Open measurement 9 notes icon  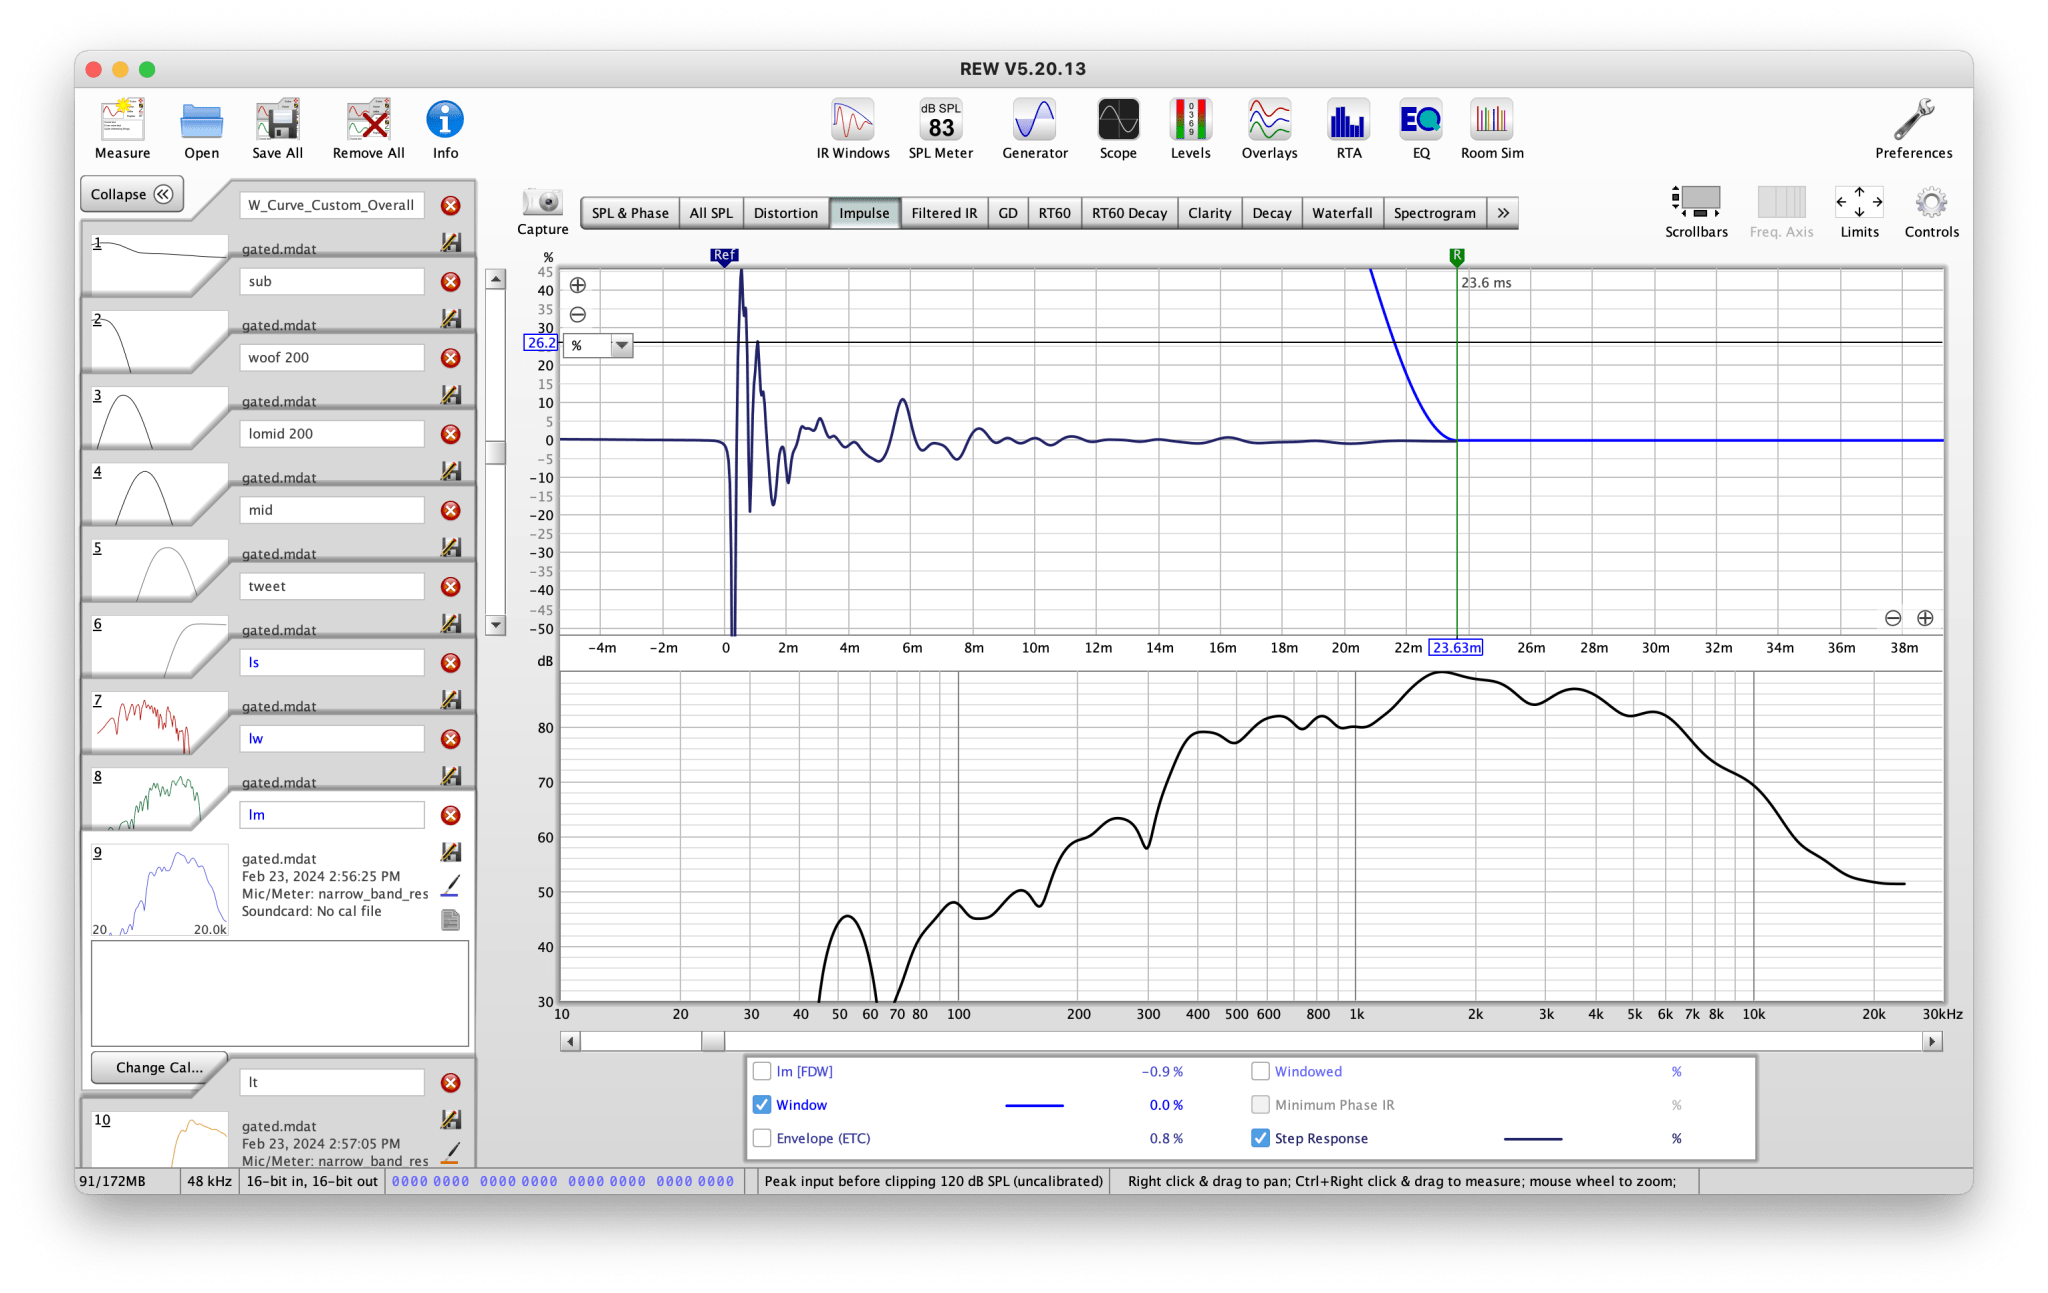coord(451,919)
